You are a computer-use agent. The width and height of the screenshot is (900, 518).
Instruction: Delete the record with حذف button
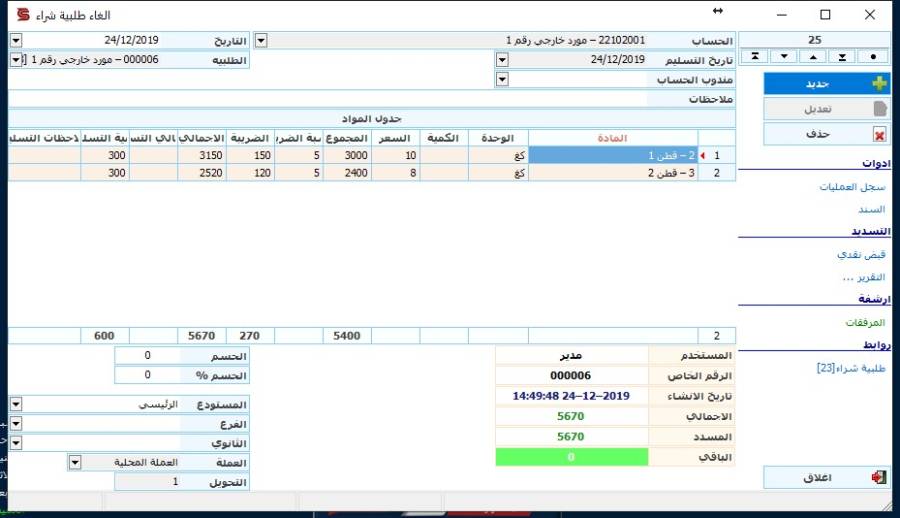tap(826, 134)
